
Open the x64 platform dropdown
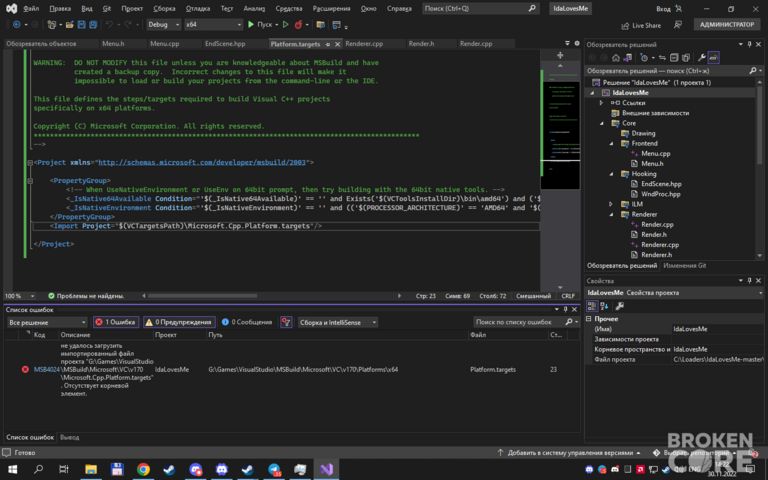214,24
